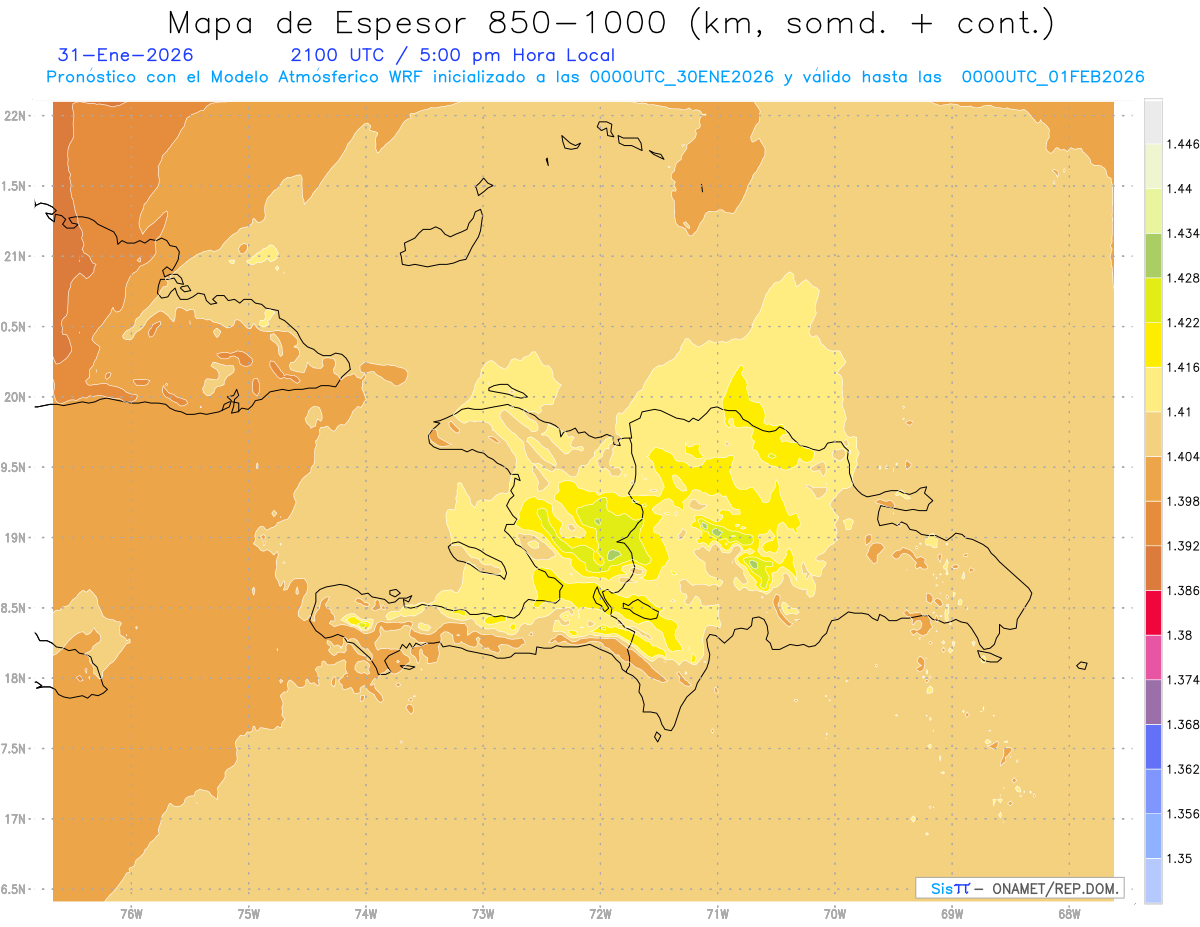The image size is (1200, 927).
Task: Click the 1.428 colorbar value
Action: 1183,278
